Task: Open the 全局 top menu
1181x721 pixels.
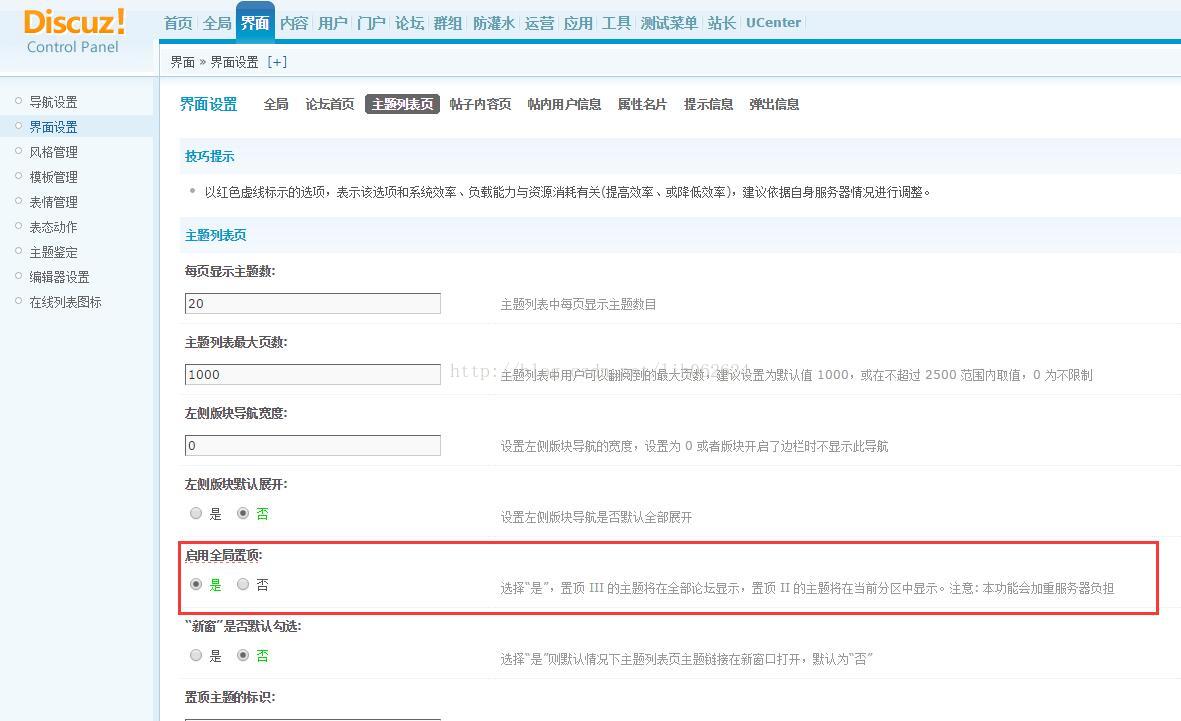Action: coord(217,23)
